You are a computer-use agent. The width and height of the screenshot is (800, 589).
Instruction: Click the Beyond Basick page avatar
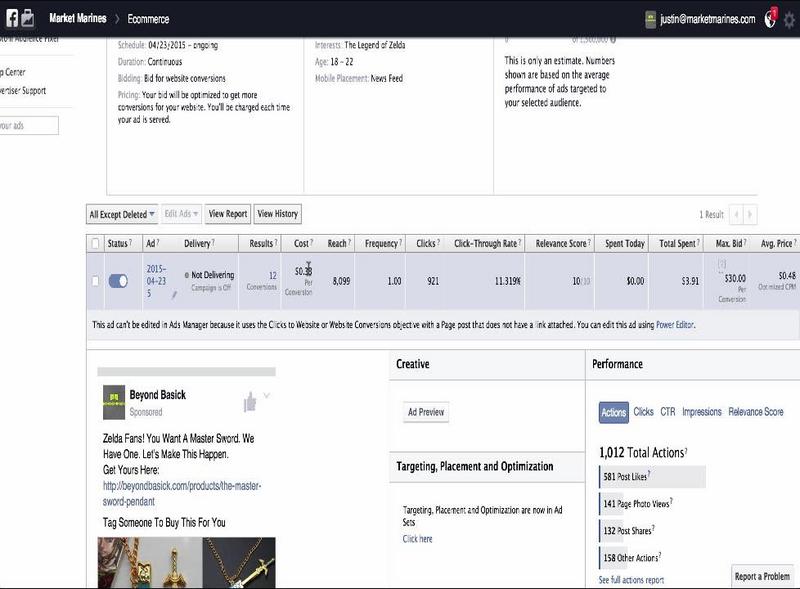click(114, 402)
